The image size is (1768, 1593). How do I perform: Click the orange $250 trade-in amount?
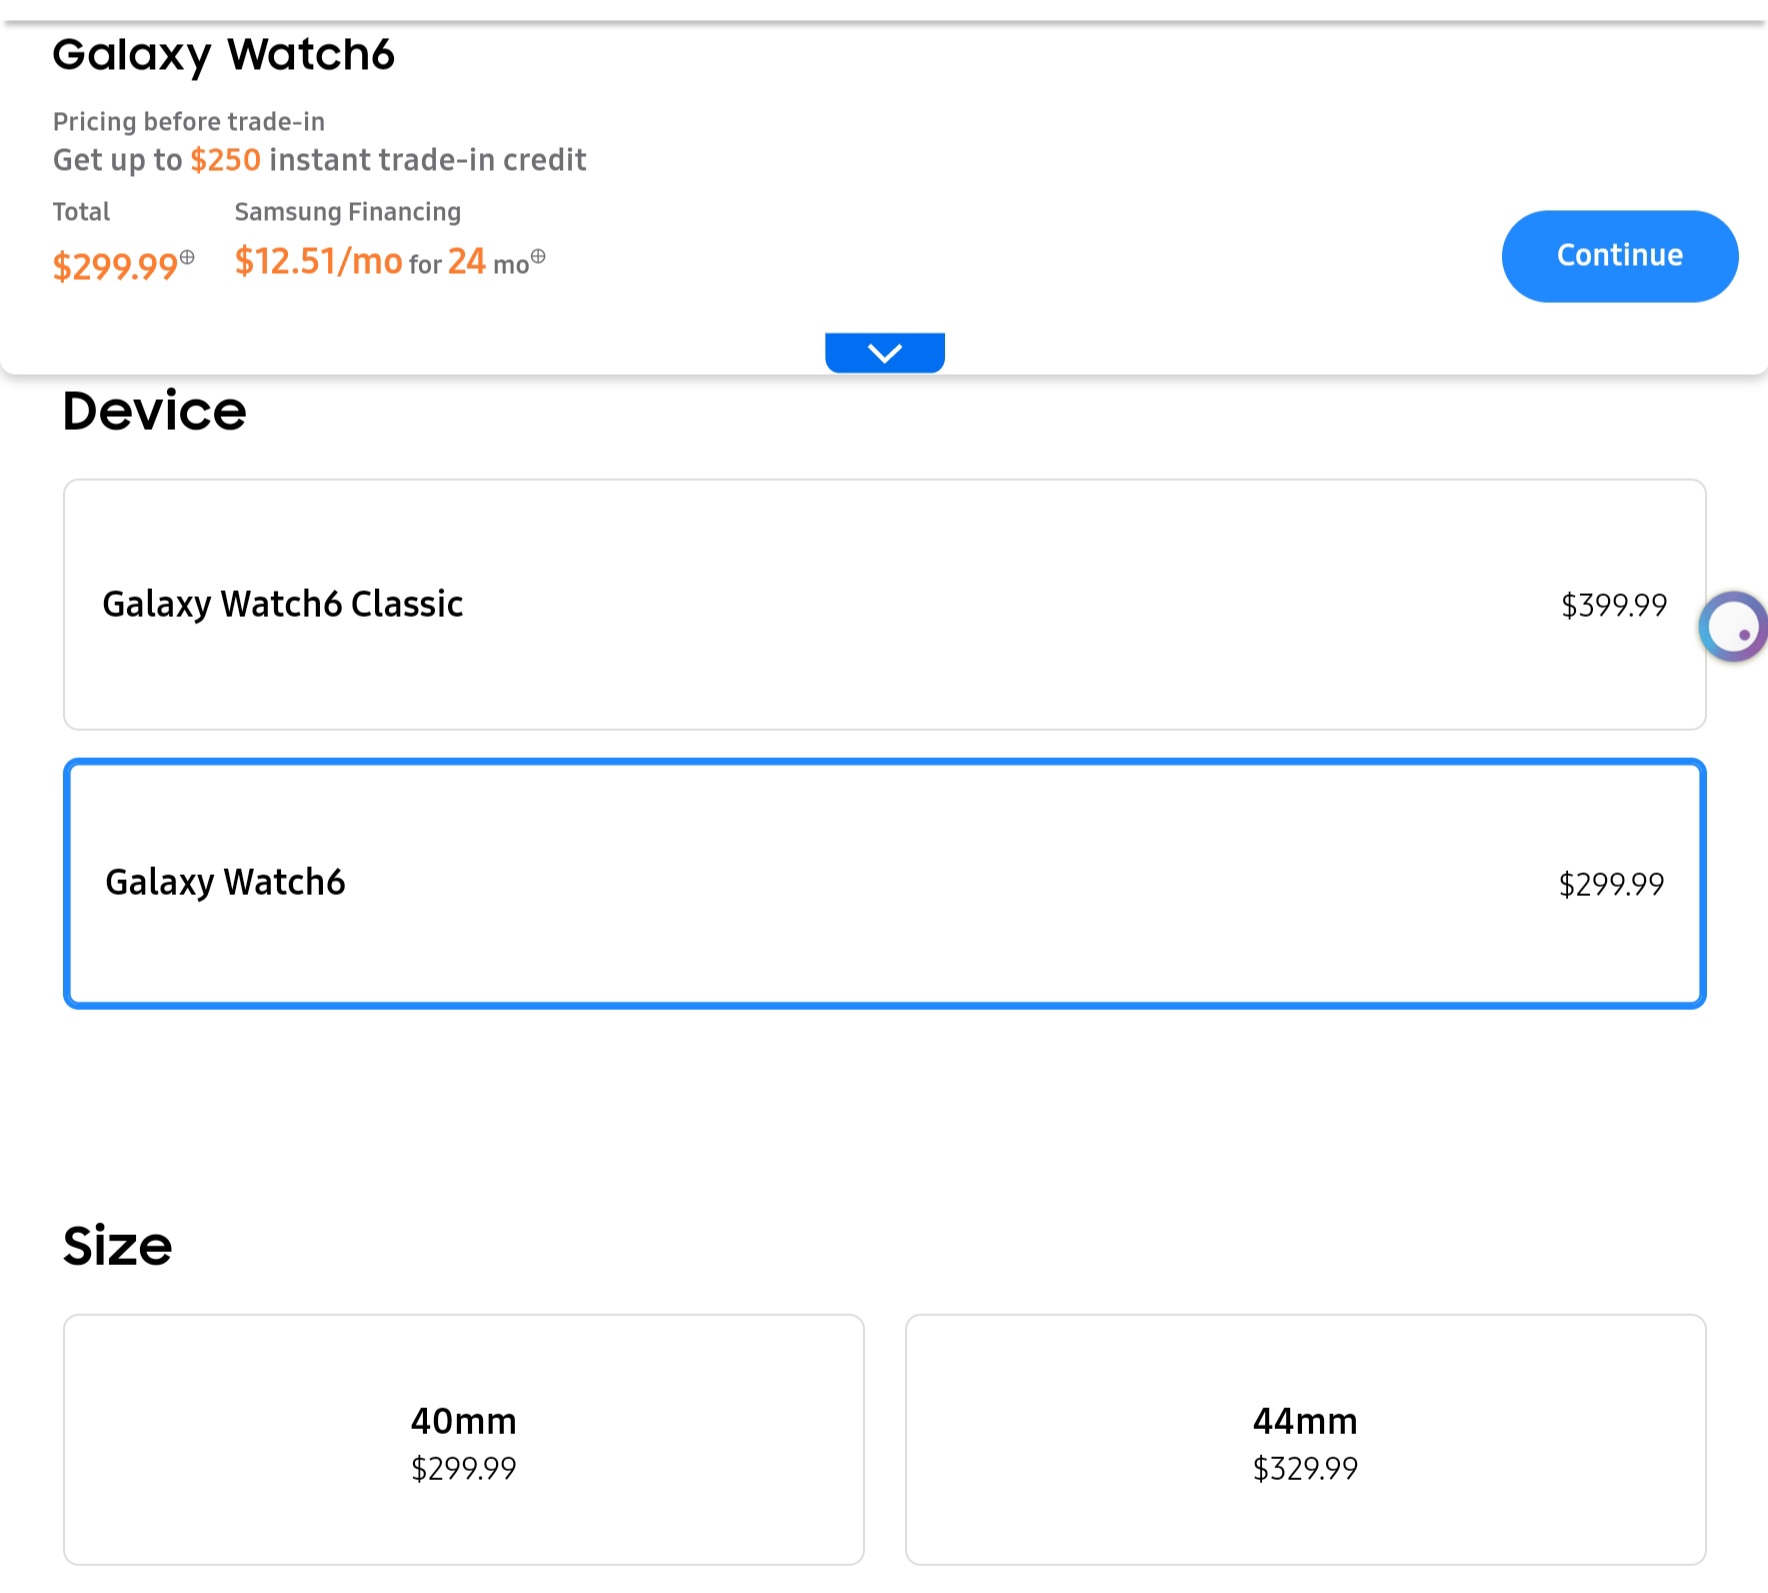tap(225, 160)
